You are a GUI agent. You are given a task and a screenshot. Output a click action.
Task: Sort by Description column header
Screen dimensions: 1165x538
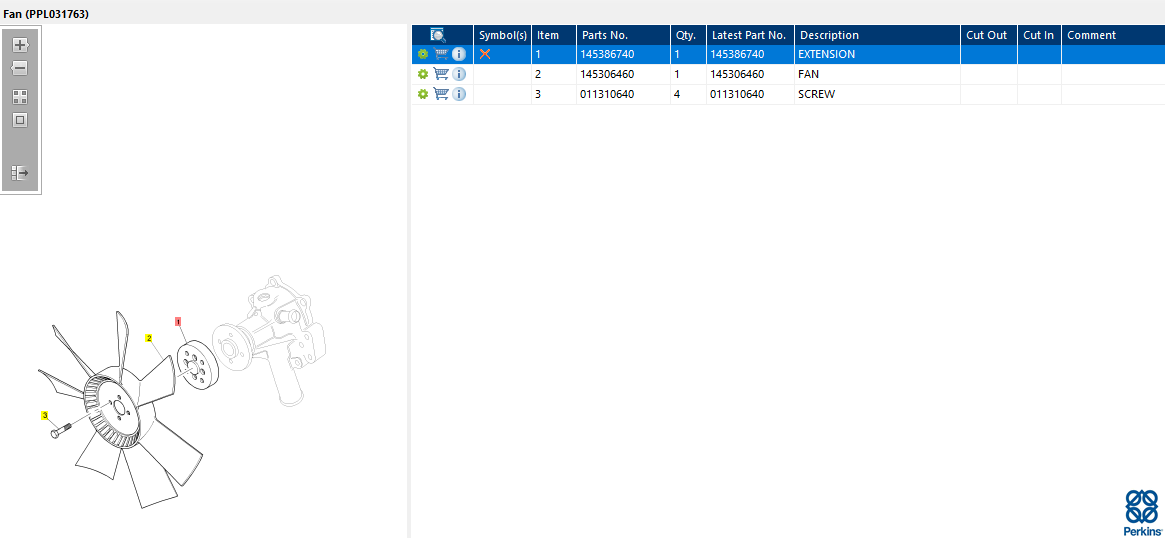pyautogui.click(x=877, y=35)
